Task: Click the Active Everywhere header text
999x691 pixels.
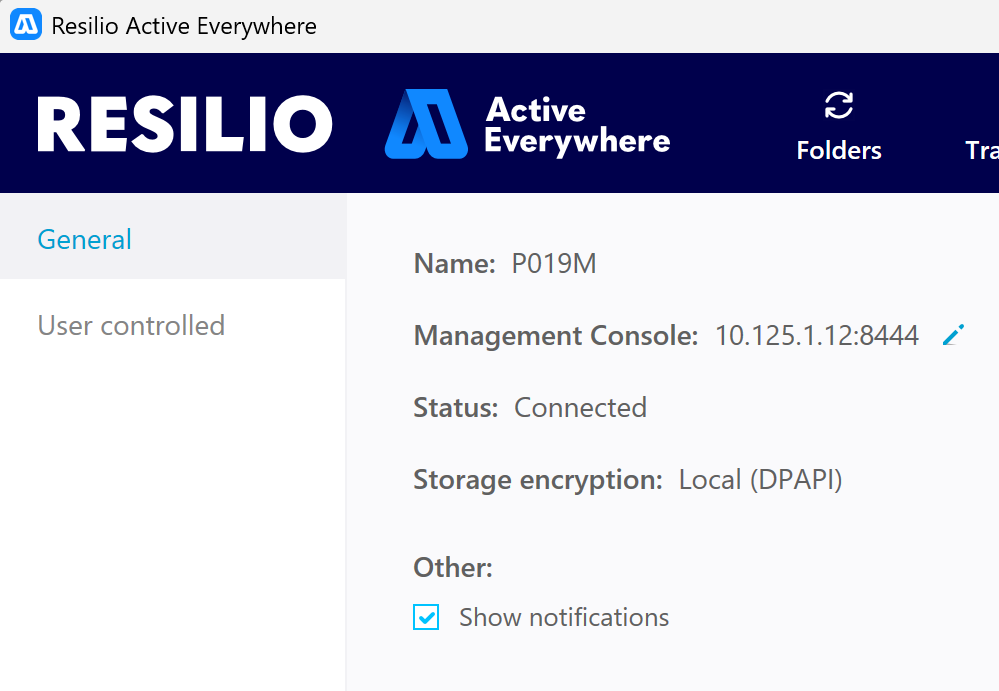Action: point(576,125)
